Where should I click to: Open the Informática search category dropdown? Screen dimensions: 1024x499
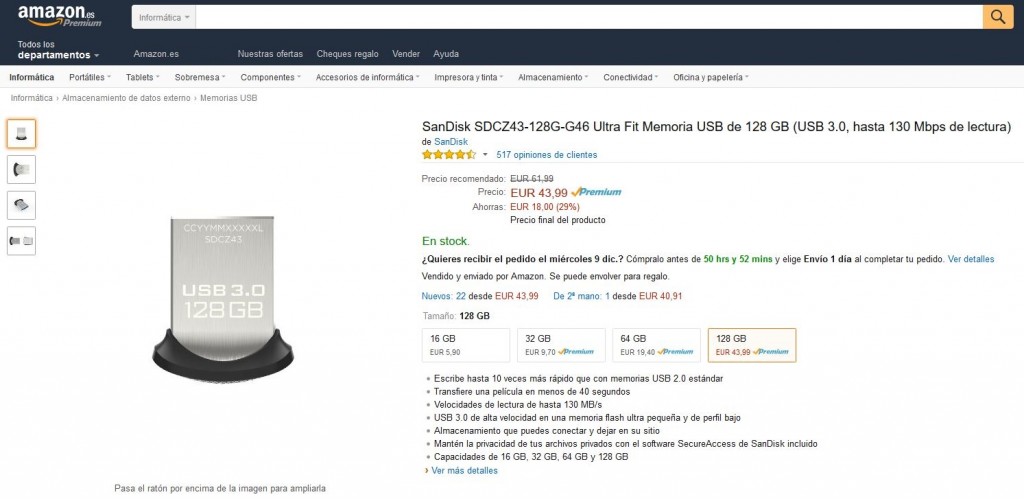point(165,18)
